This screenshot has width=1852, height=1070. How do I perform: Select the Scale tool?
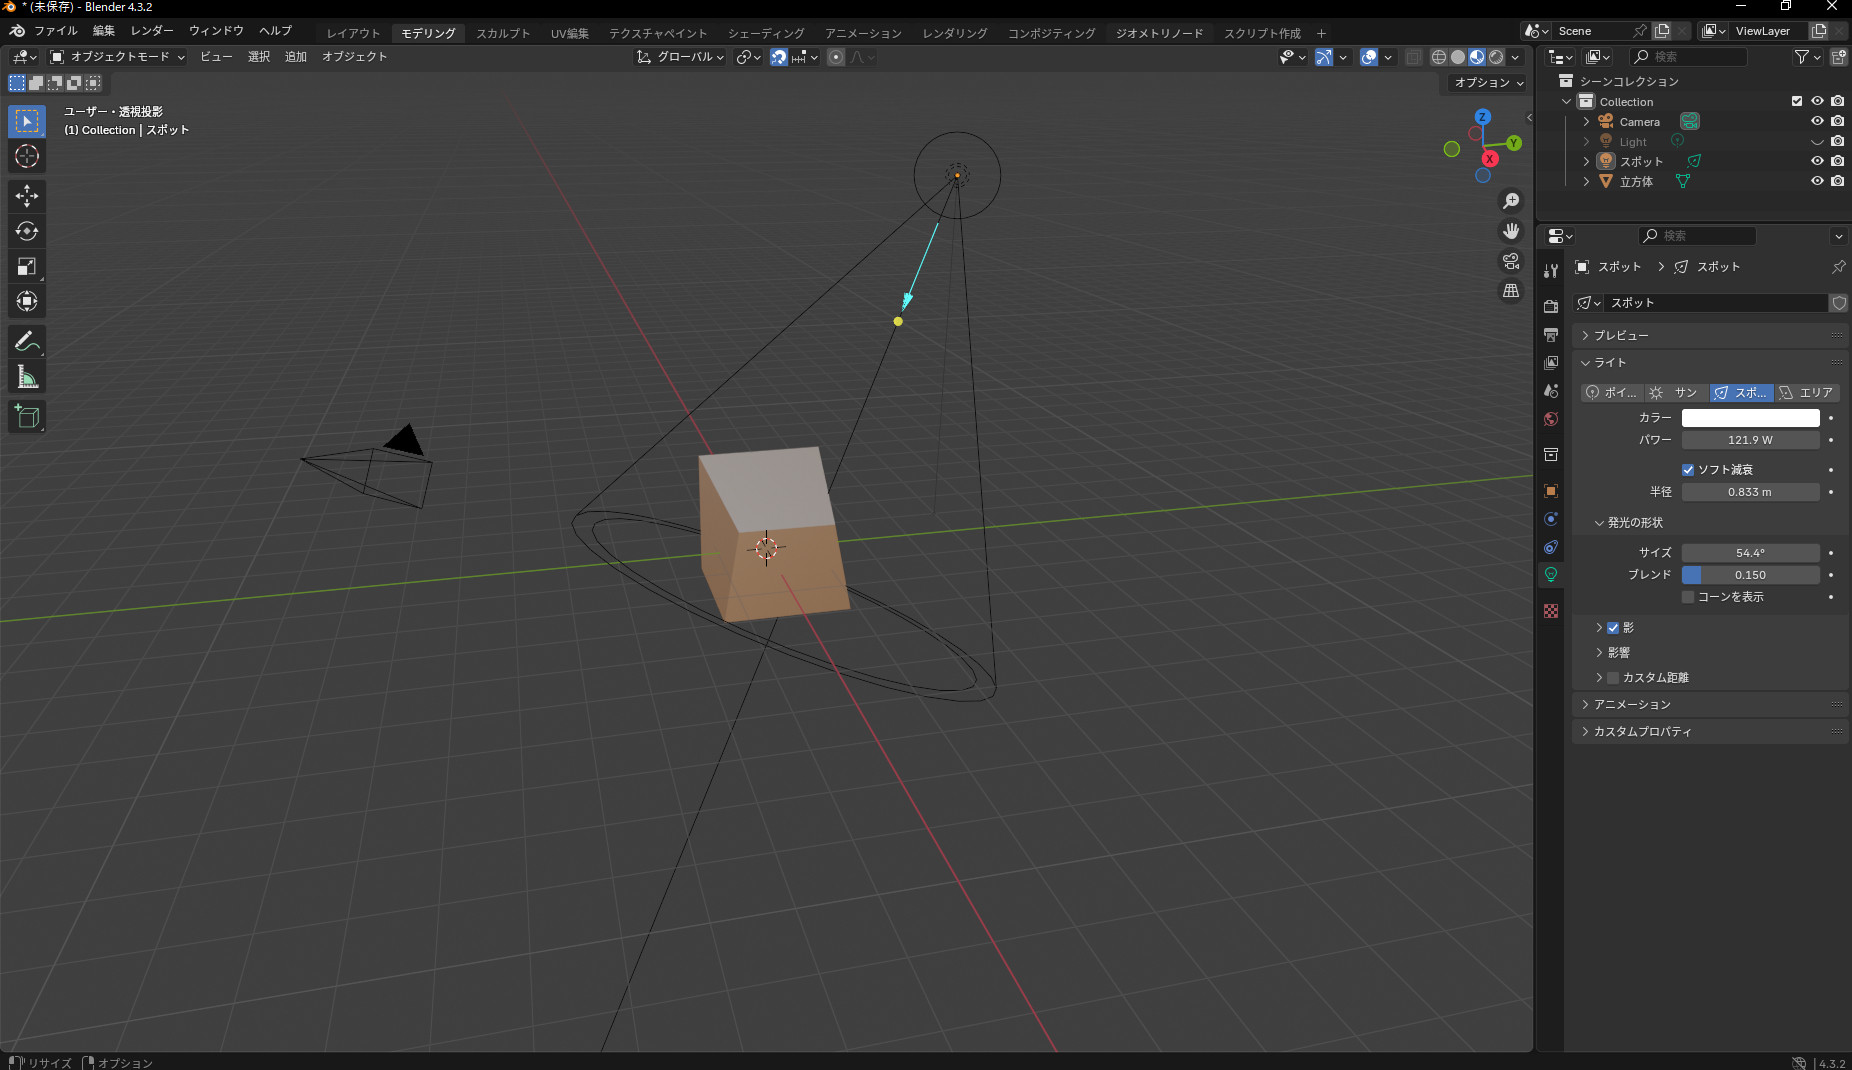click(x=27, y=266)
